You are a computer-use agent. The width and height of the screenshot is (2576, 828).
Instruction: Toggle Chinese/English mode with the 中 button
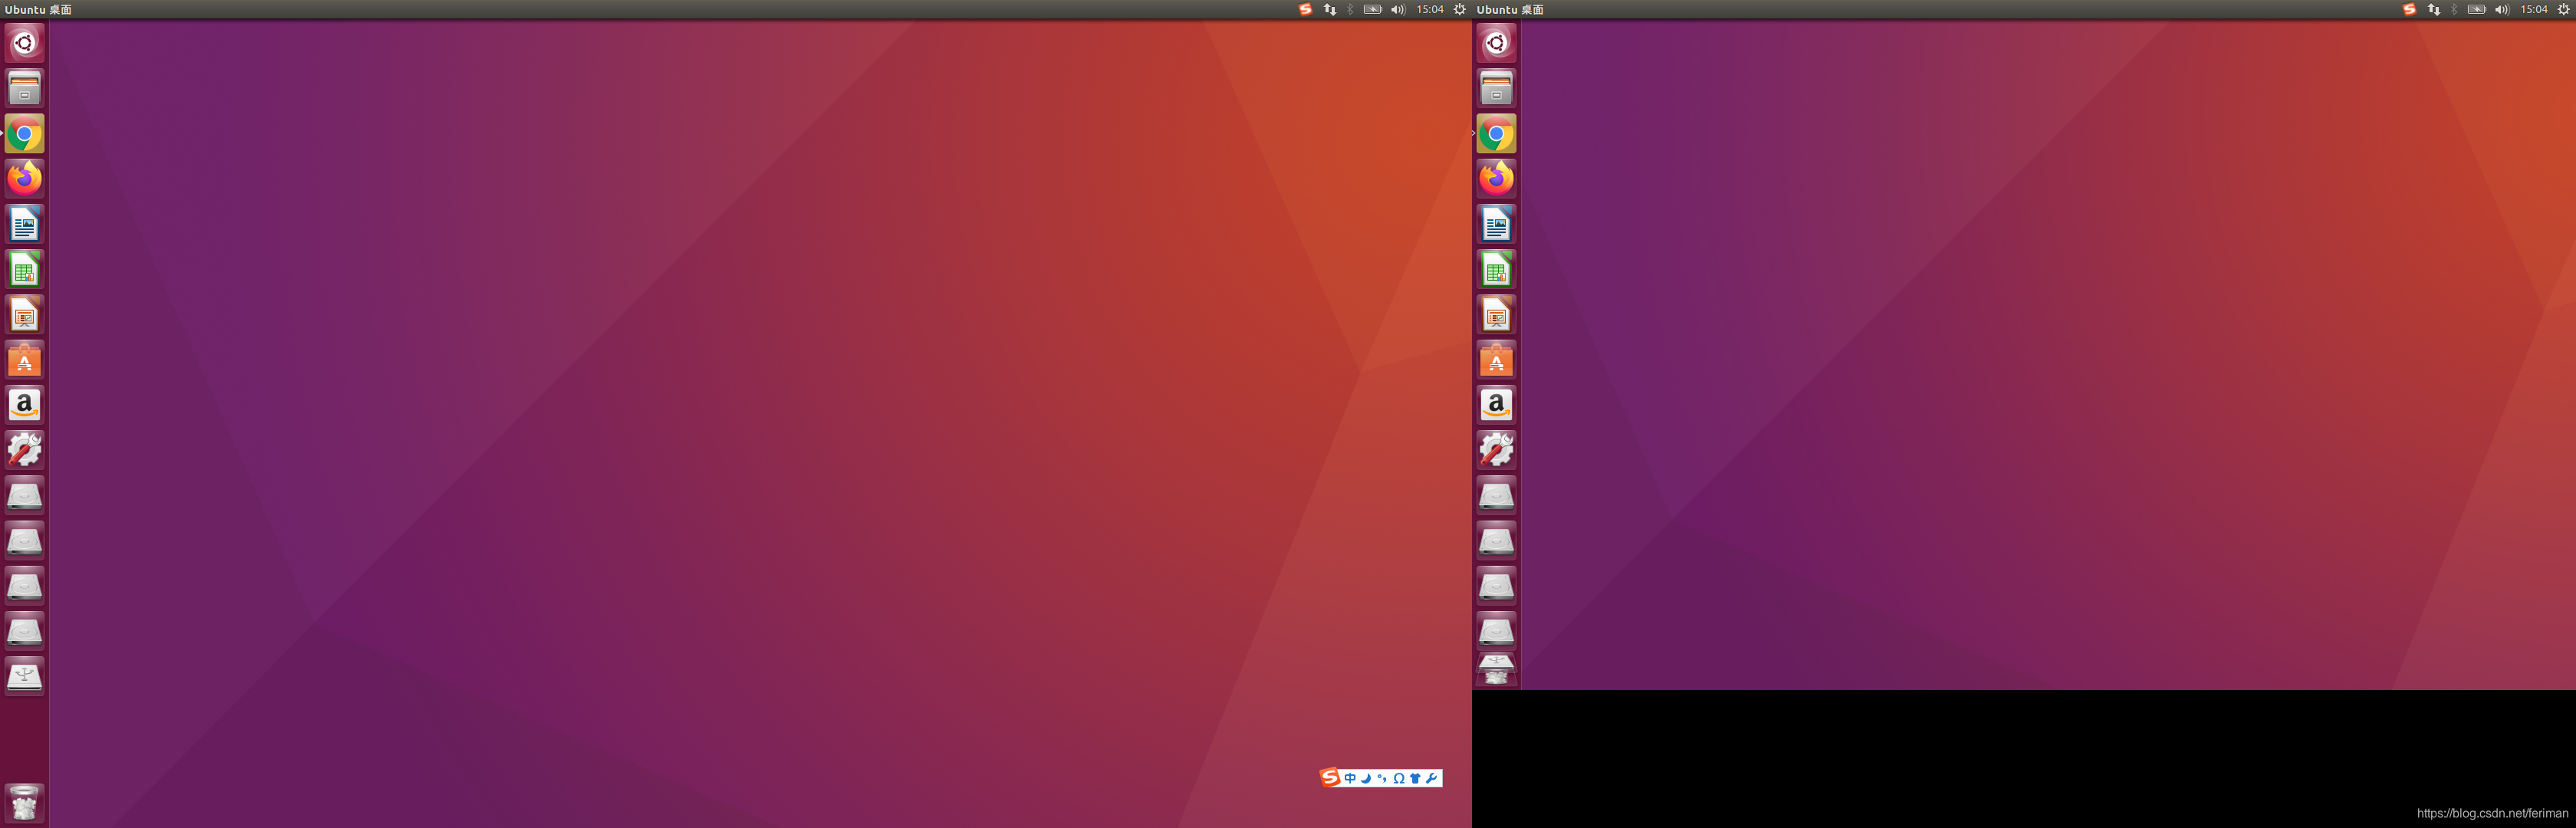pyautogui.click(x=1350, y=778)
